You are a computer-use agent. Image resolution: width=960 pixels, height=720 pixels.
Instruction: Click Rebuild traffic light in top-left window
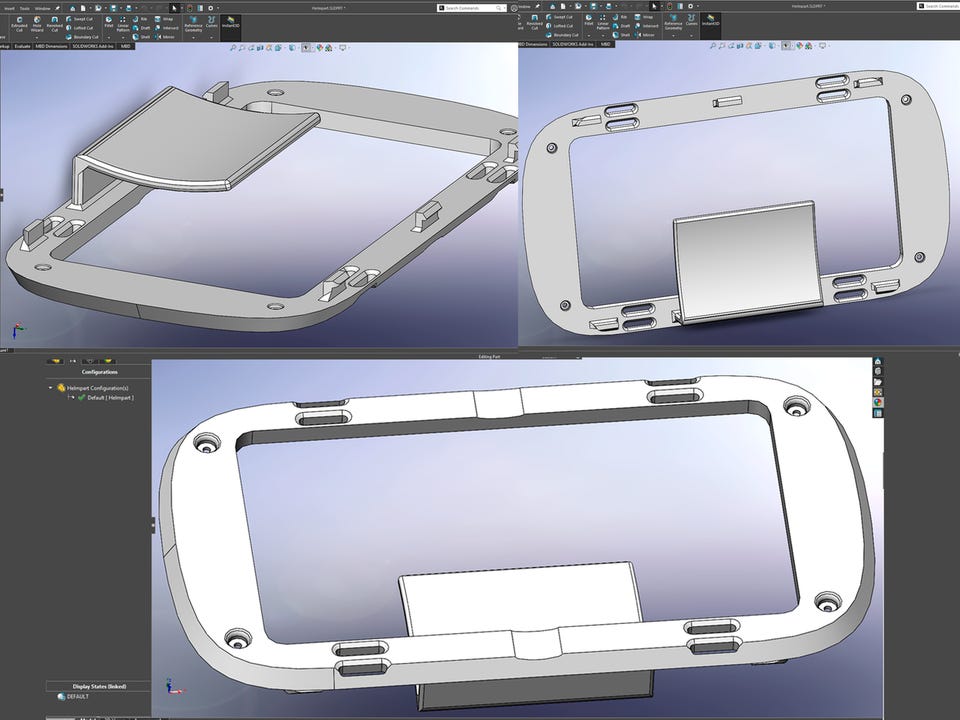[x=189, y=8]
